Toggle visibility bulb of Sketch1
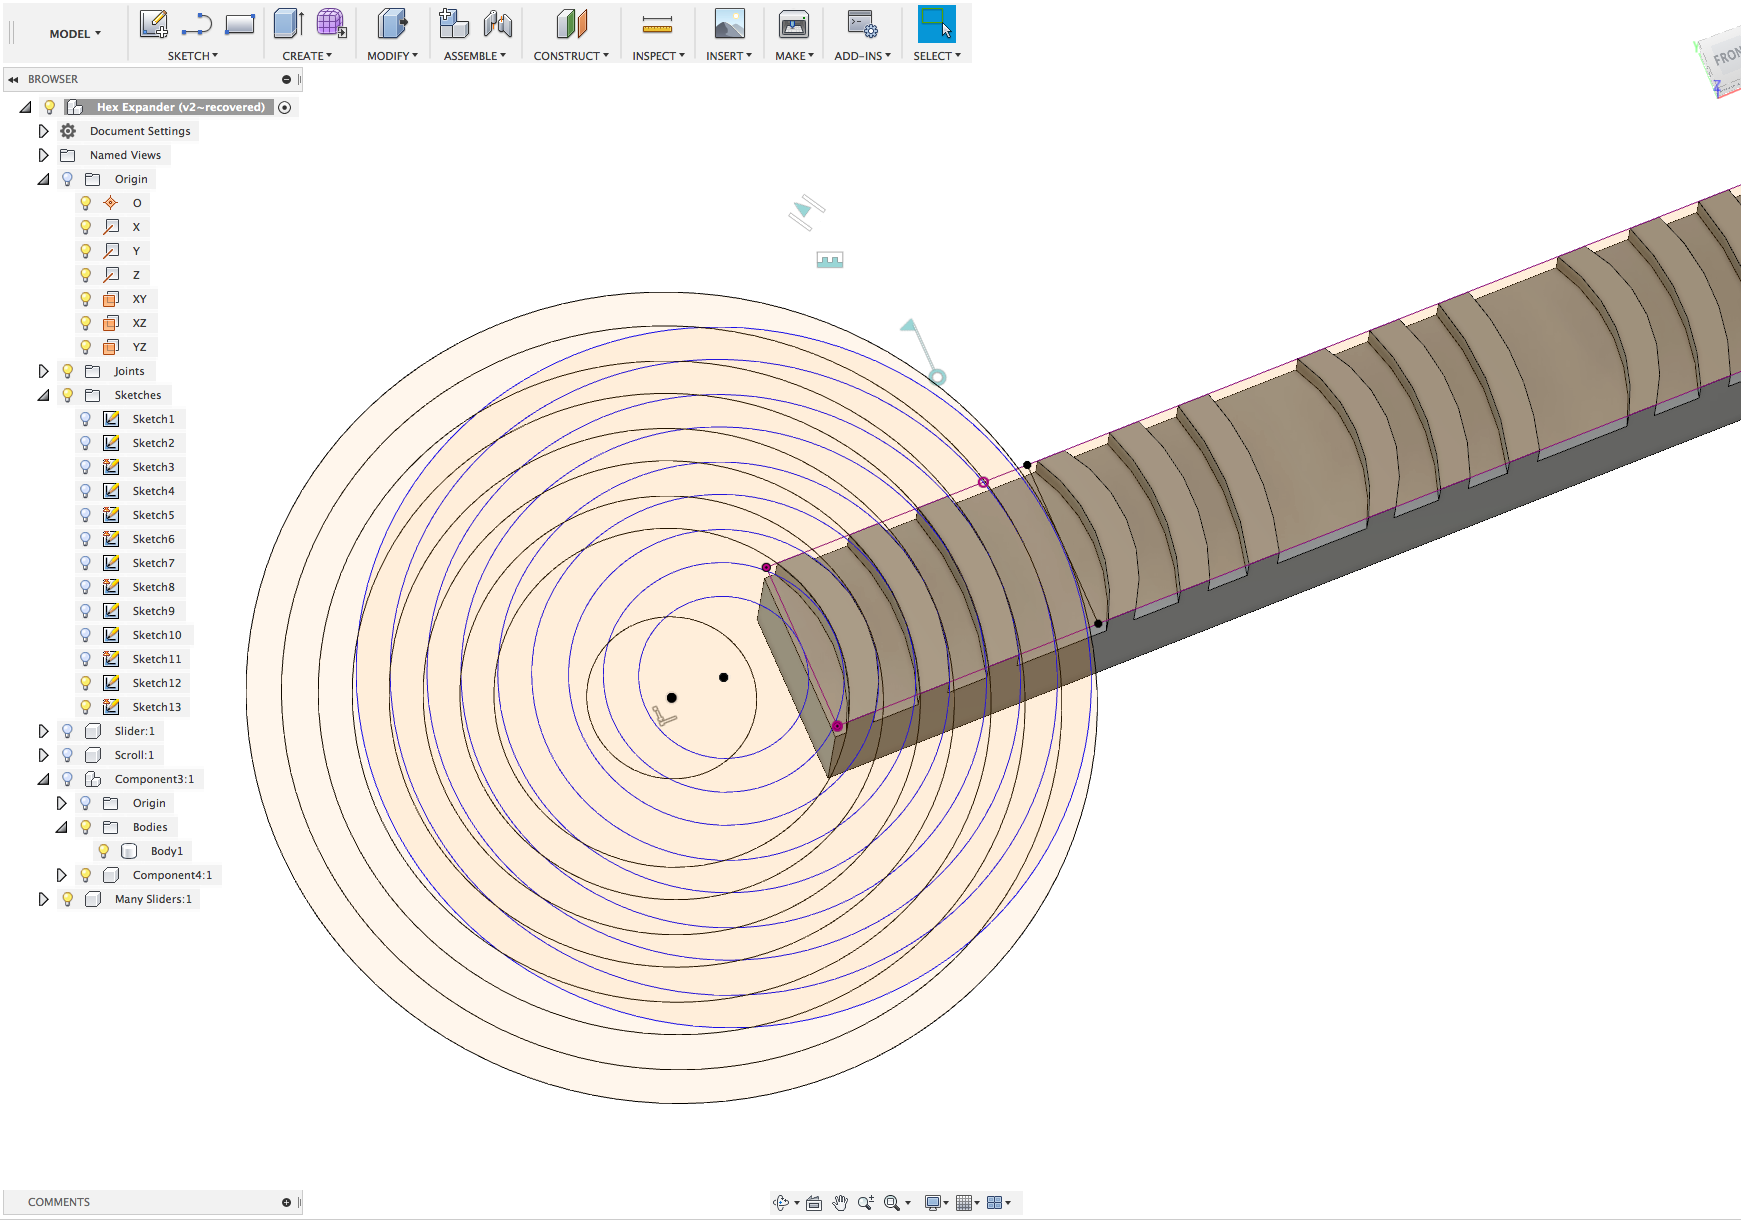This screenshot has height=1220, width=1741. [x=86, y=419]
